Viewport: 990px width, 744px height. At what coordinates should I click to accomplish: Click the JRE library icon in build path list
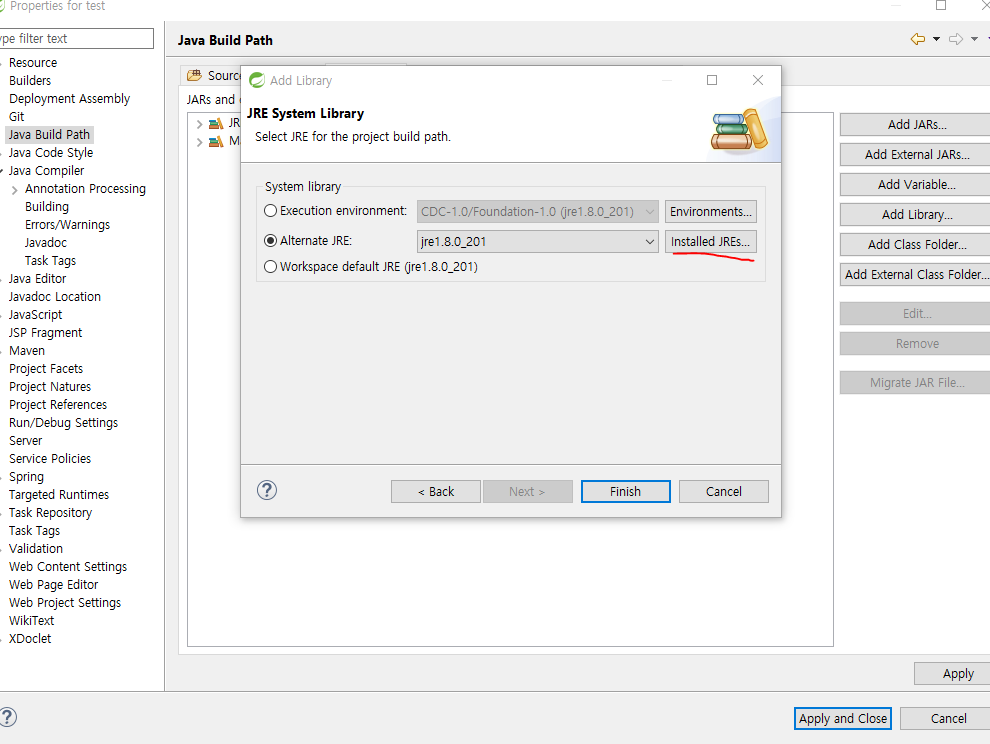tap(216, 123)
